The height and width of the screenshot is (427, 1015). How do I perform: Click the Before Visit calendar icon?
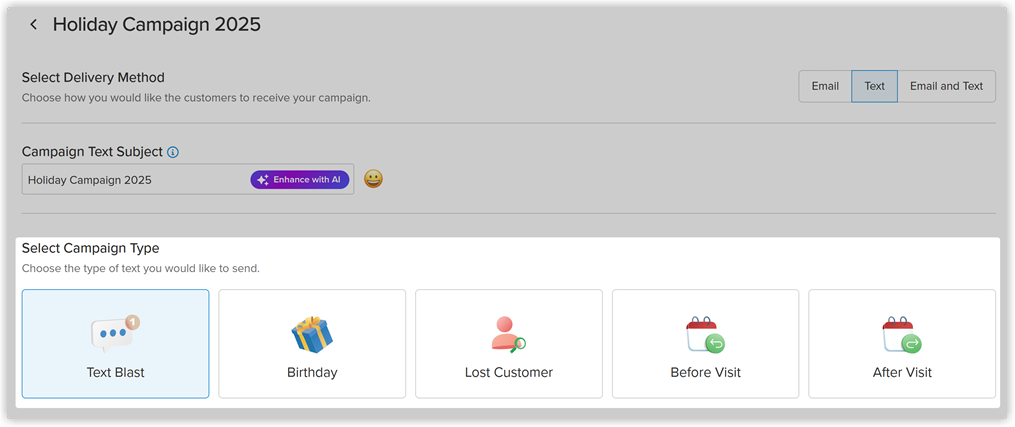[x=705, y=334]
